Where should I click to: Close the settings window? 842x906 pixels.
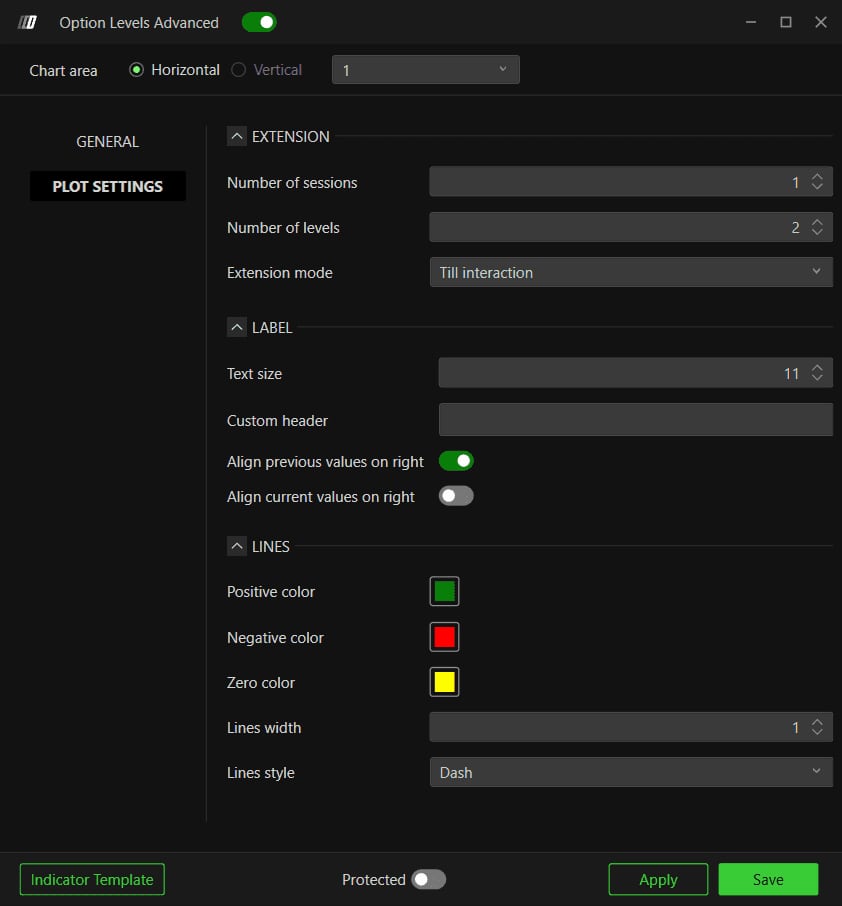pyautogui.click(x=821, y=22)
